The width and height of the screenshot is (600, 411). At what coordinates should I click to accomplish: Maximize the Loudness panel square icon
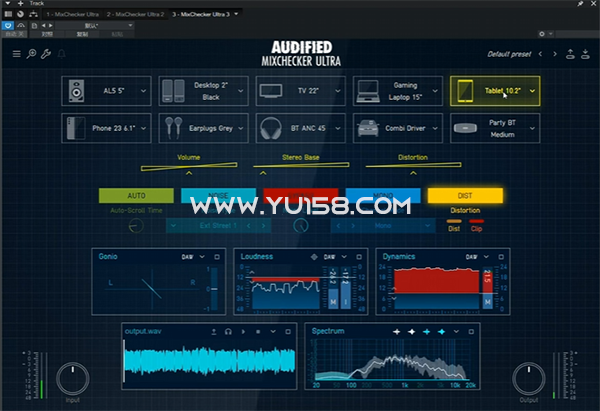[x=359, y=257]
